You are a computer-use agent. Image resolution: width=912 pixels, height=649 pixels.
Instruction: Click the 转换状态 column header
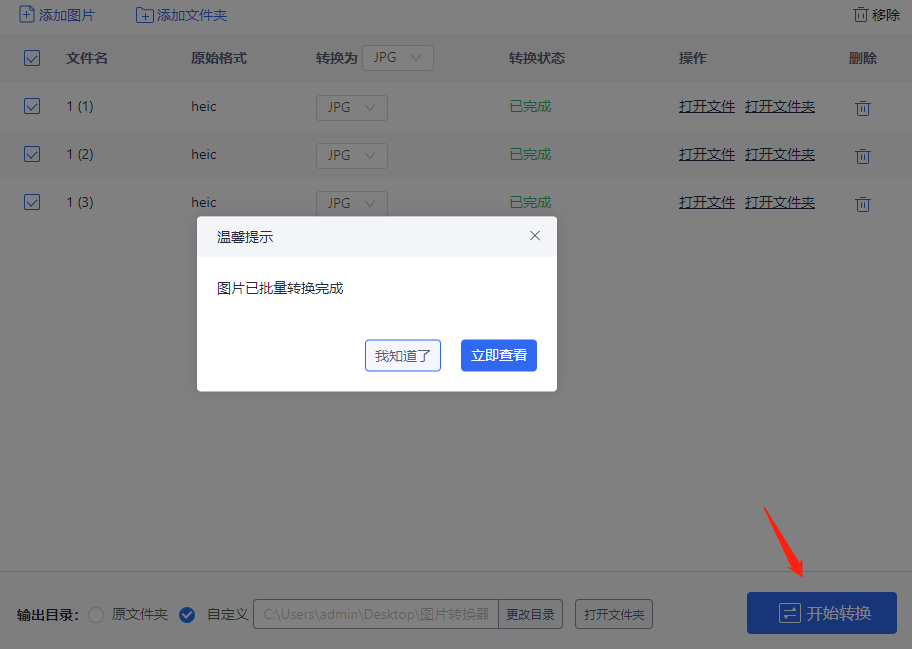click(537, 58)
